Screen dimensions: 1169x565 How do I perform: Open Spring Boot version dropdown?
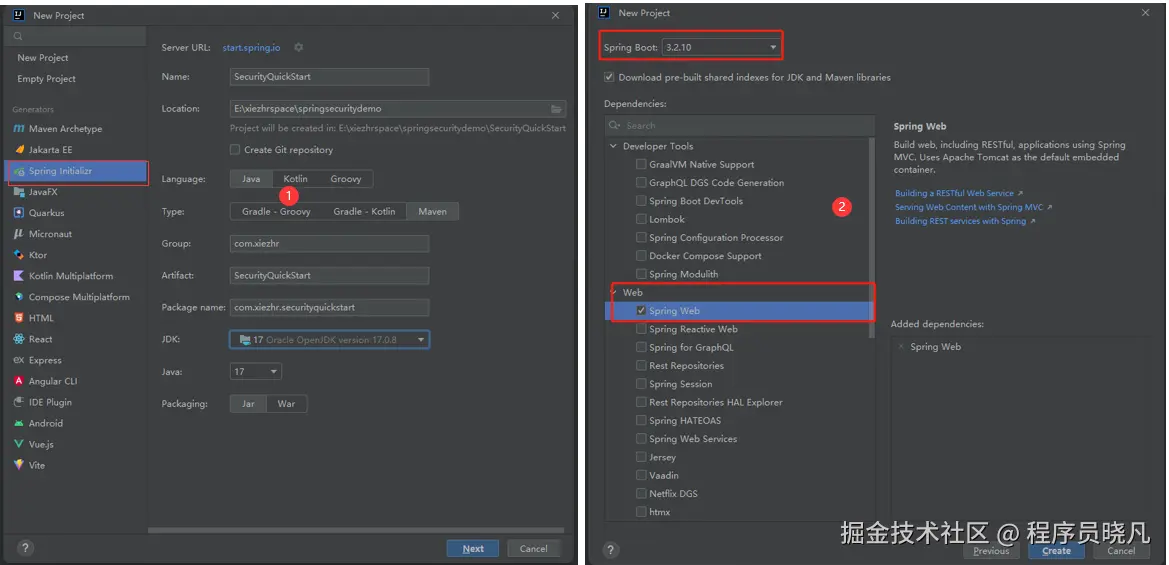(721, 48)
